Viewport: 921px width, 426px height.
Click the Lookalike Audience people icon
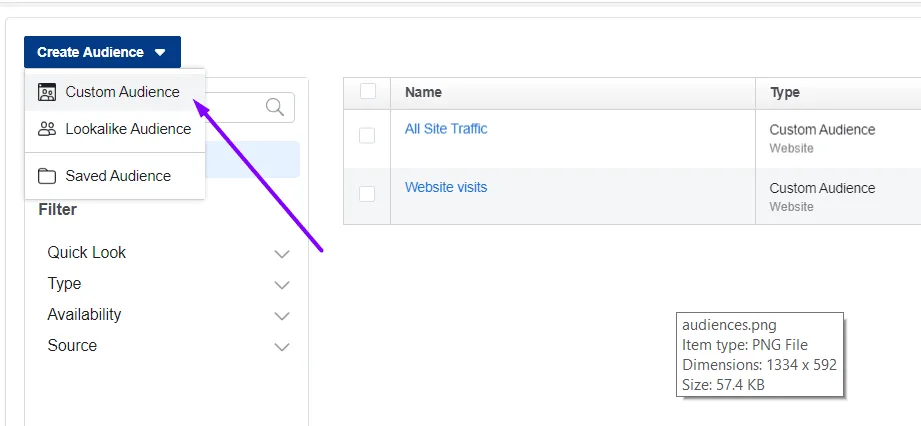(x=46, y=129)
